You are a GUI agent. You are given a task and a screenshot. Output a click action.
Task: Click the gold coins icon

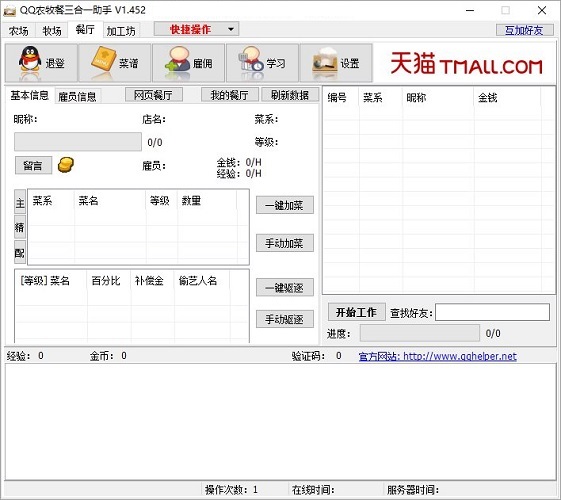click(66, 165)
